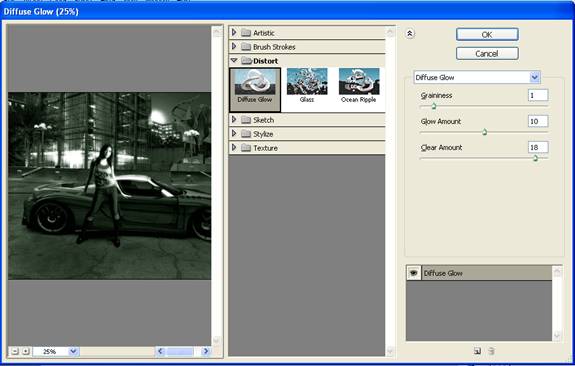The height and width of the screenshot is (366, 575).
Task: Click the delete effect layer trash icon
Action: 491,351
